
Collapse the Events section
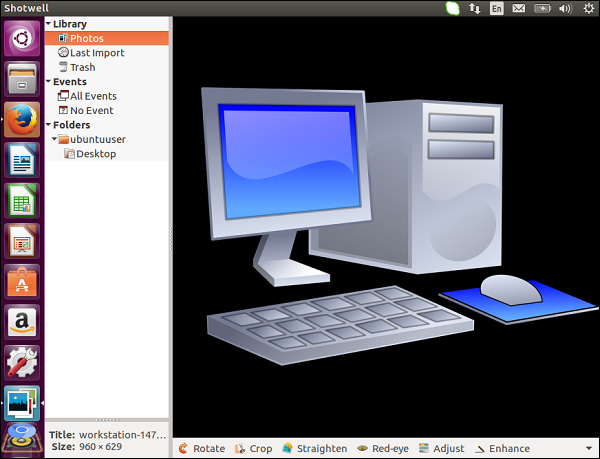pyautogui.click(x=49, y=82)
